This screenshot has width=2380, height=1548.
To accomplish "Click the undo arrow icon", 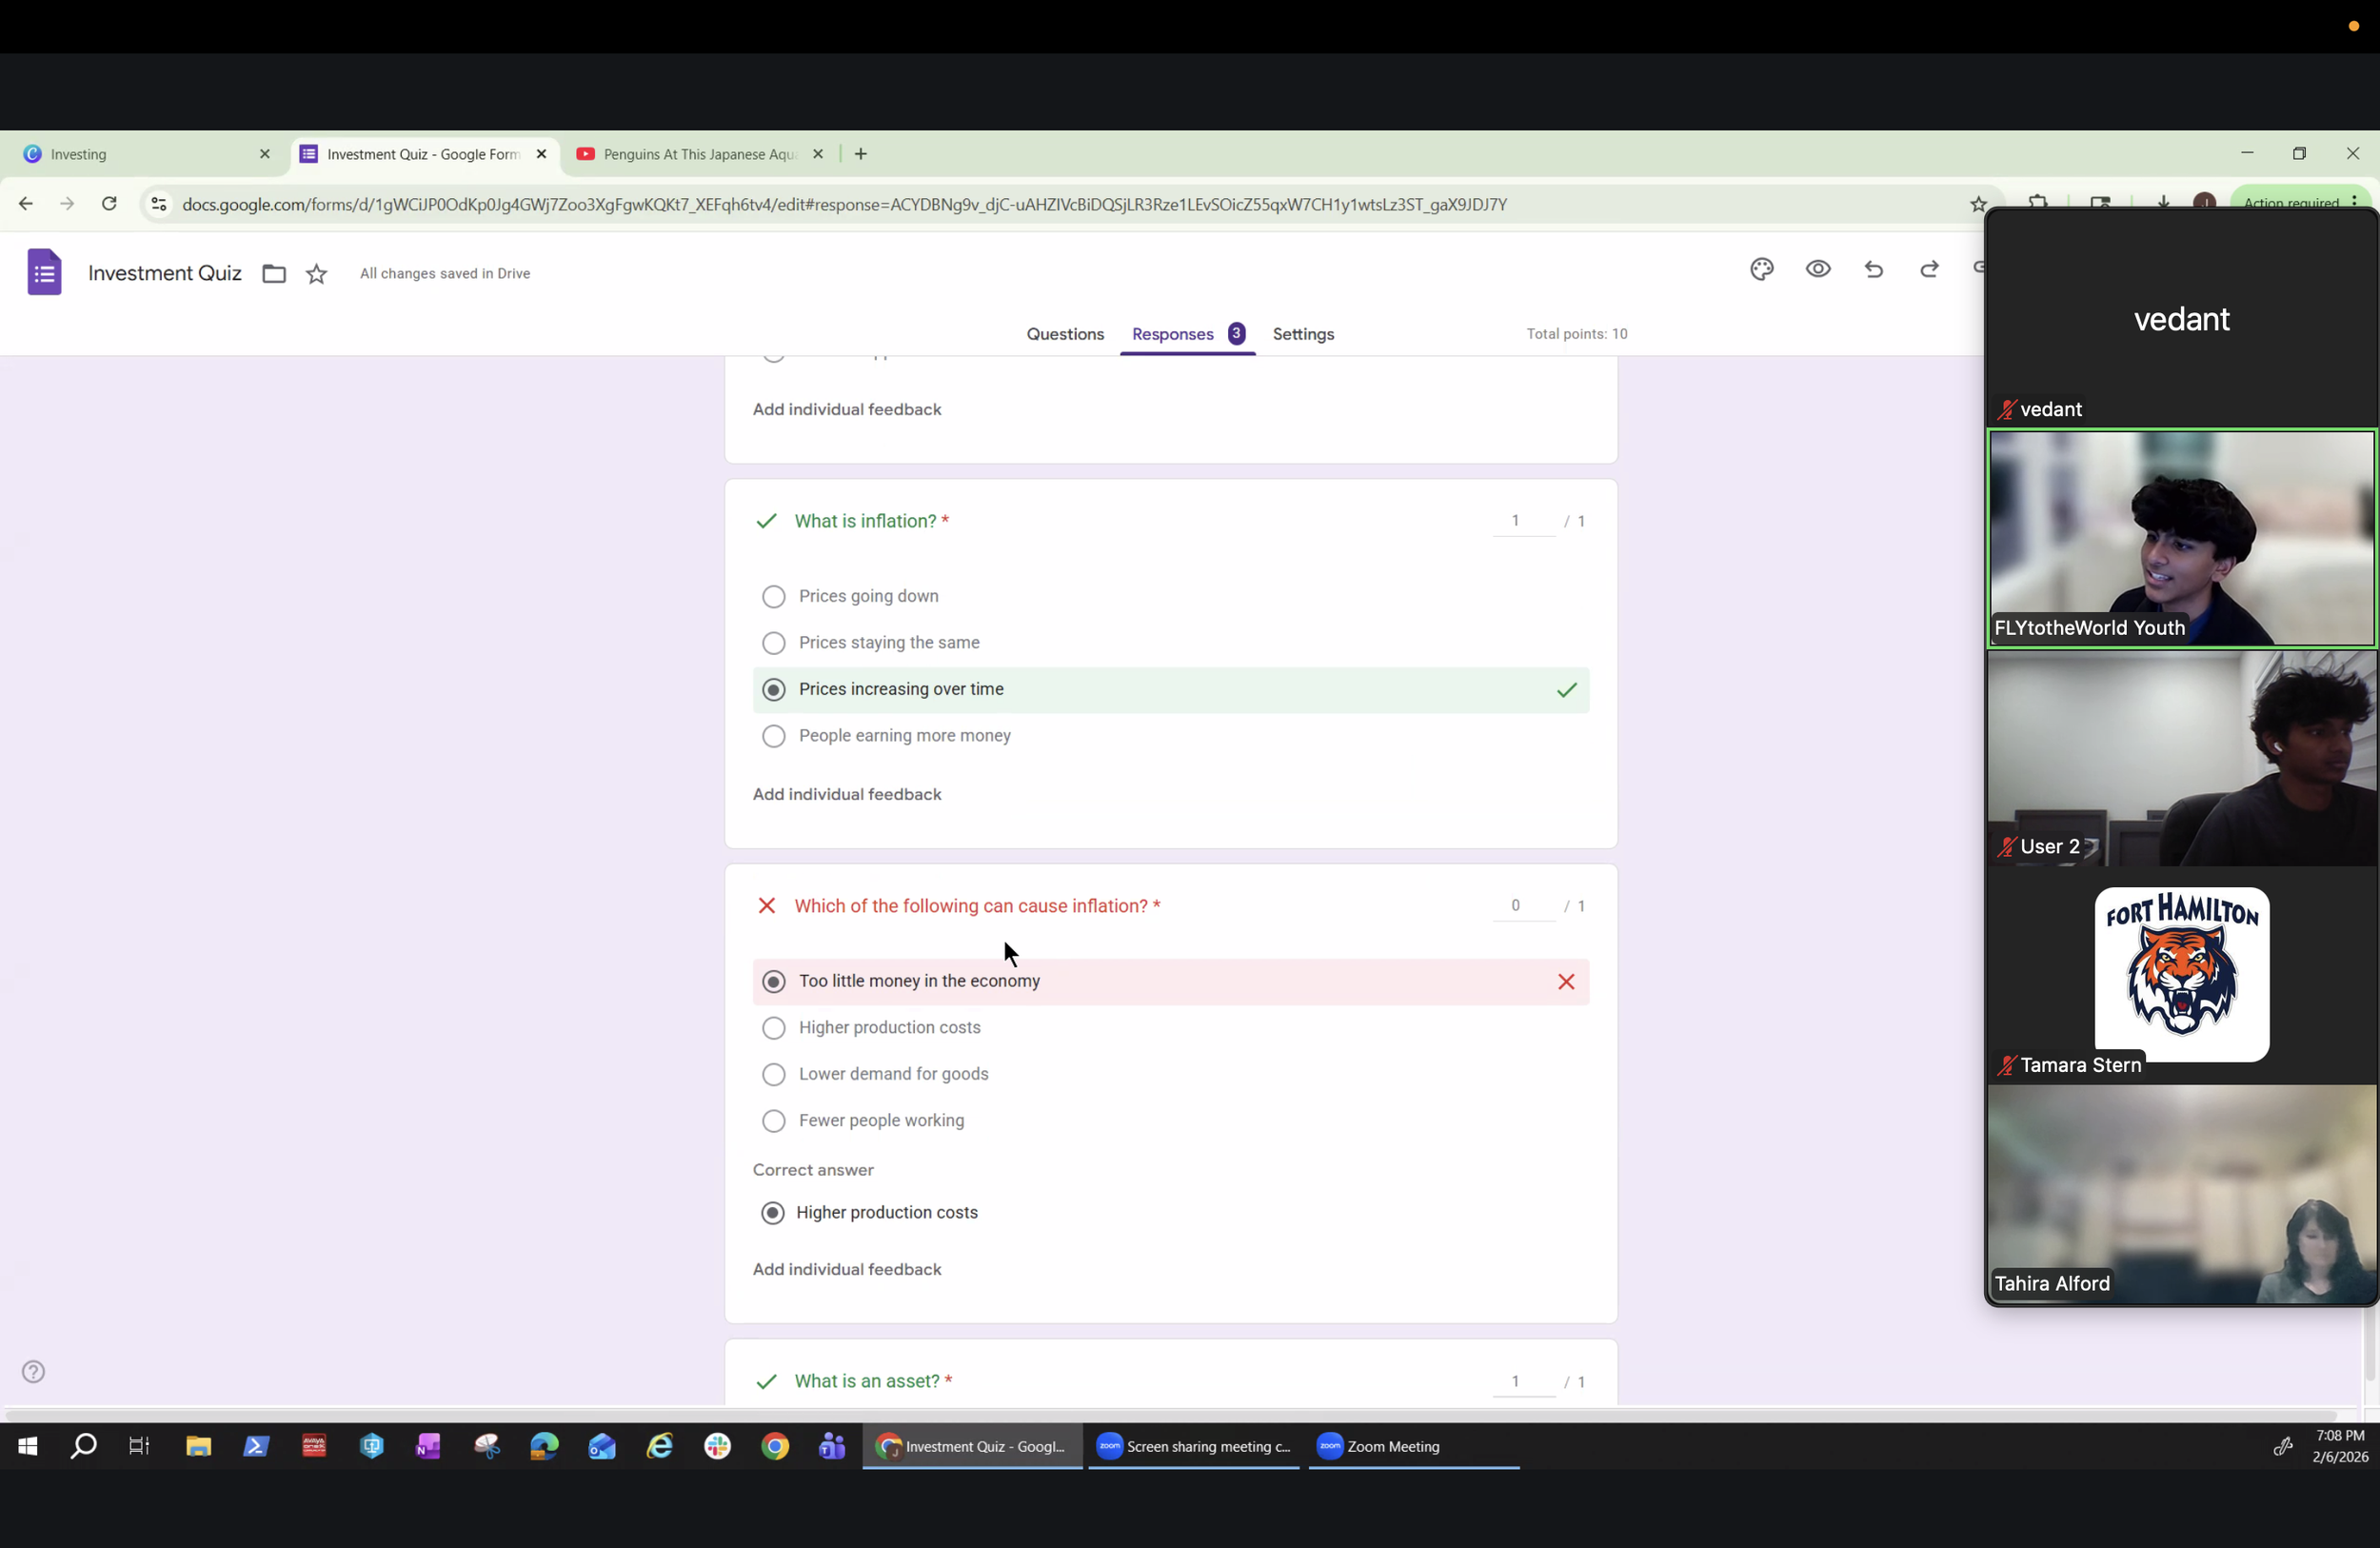I will (1874, 269).
